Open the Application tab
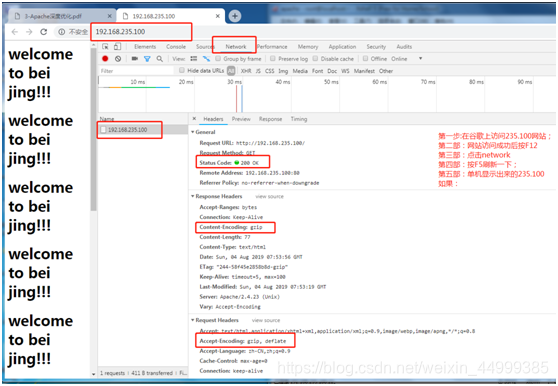 click(x=342, y=47)
